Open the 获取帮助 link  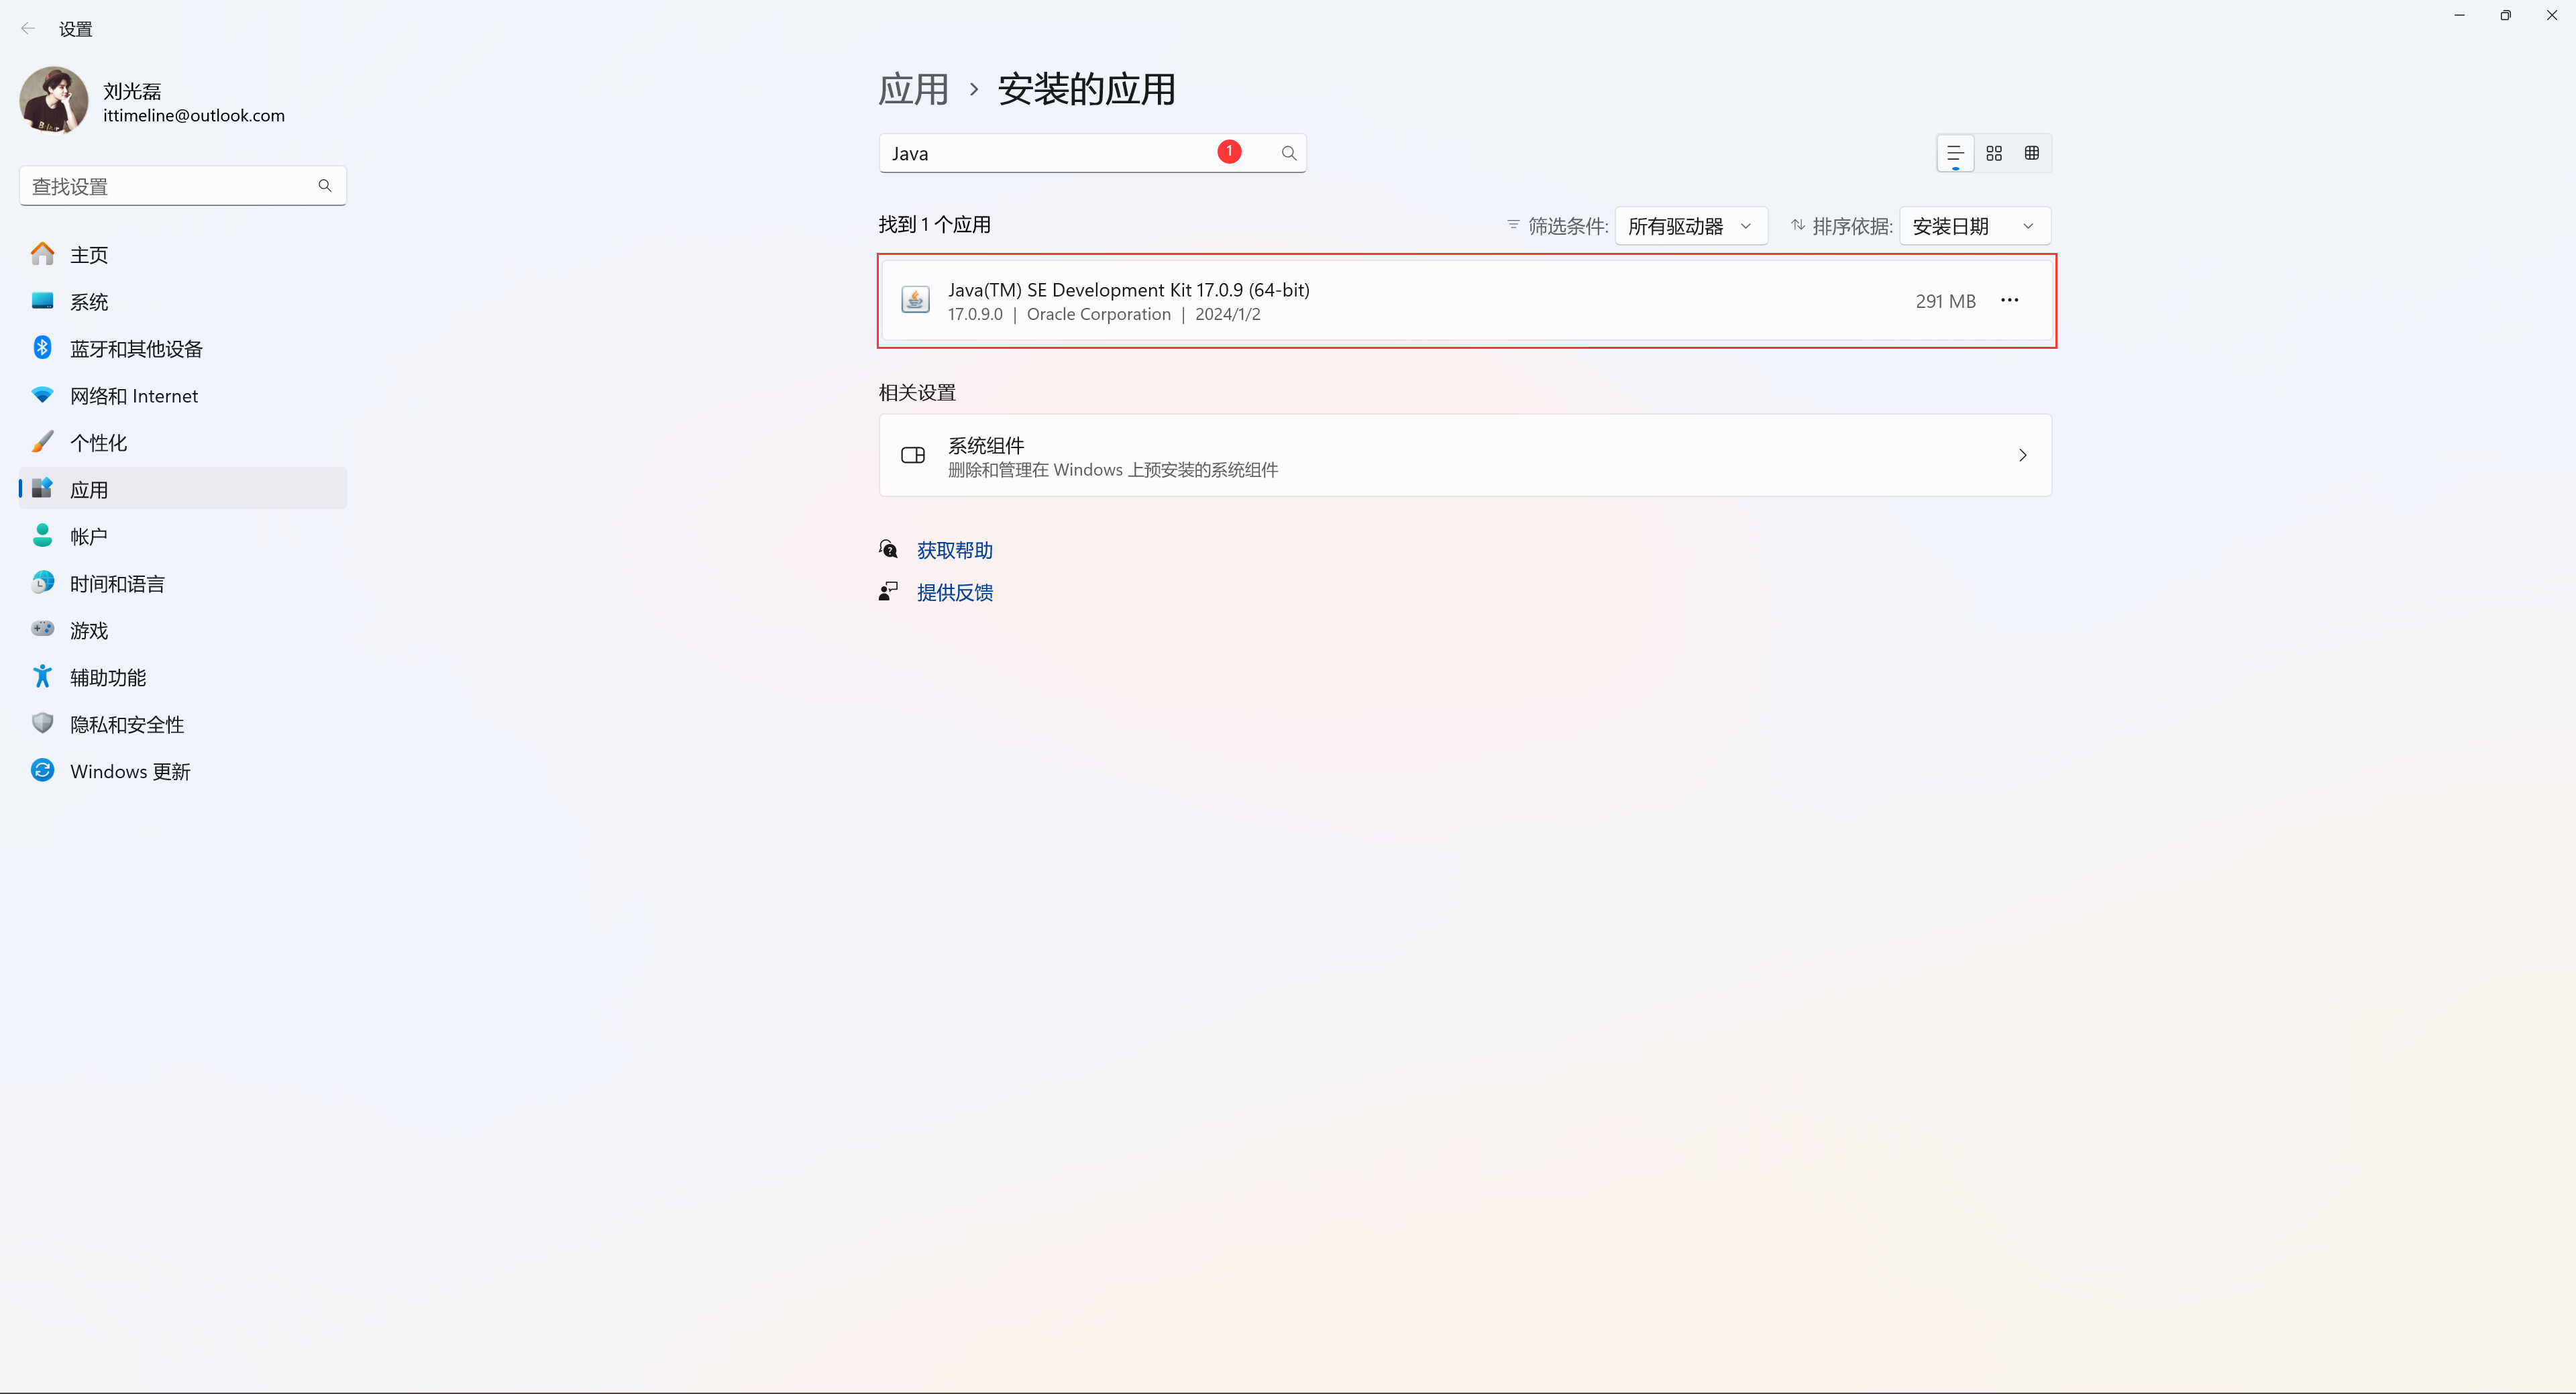point(955,550)
